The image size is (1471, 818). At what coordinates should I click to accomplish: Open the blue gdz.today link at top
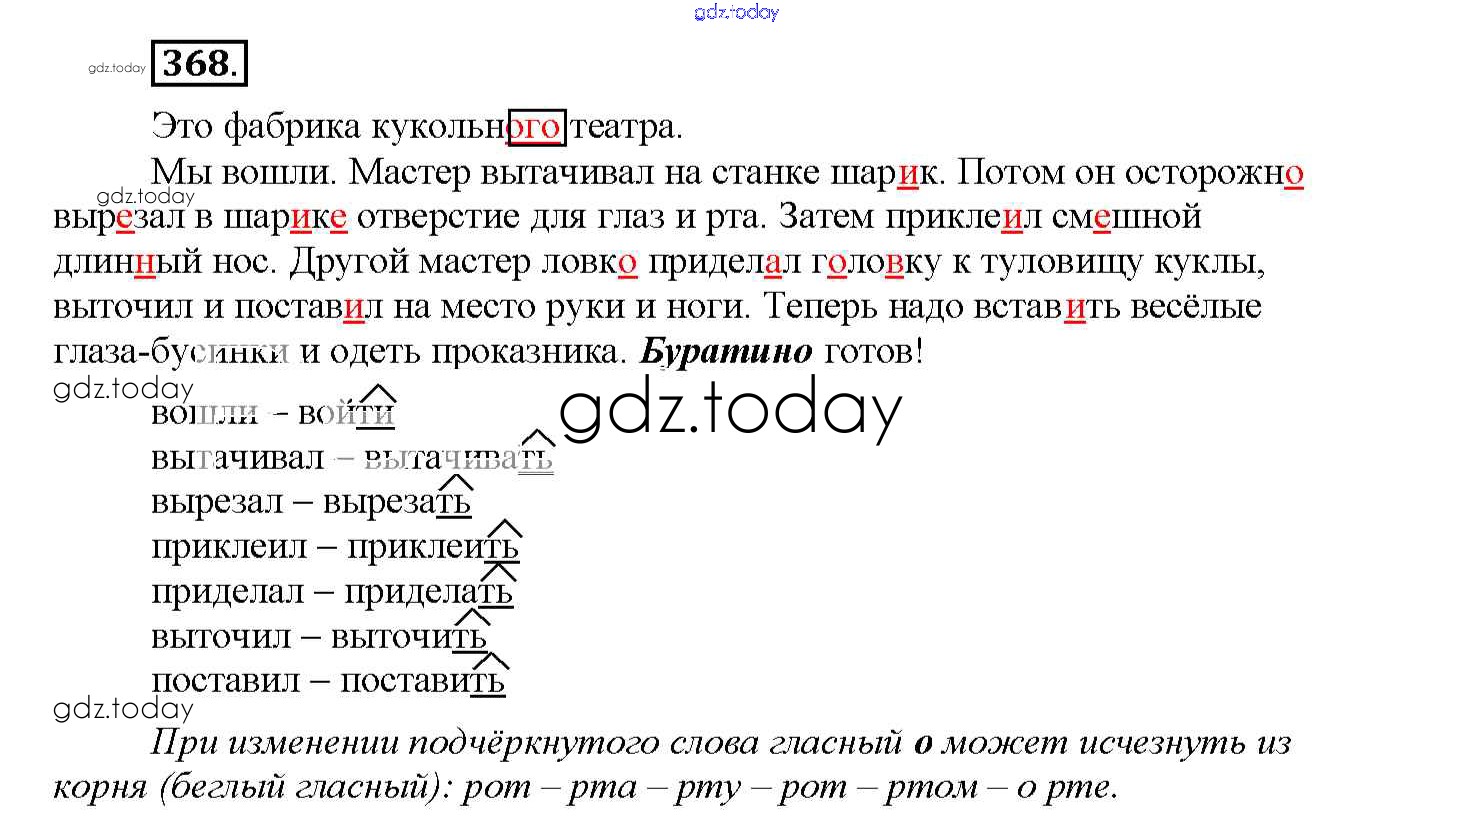pos(735,12)
